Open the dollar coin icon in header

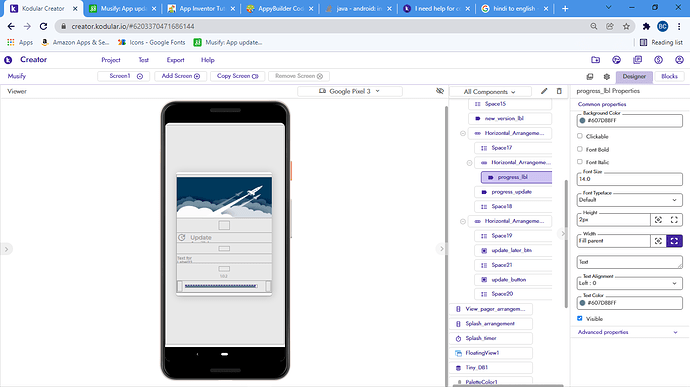click(658, 60)
